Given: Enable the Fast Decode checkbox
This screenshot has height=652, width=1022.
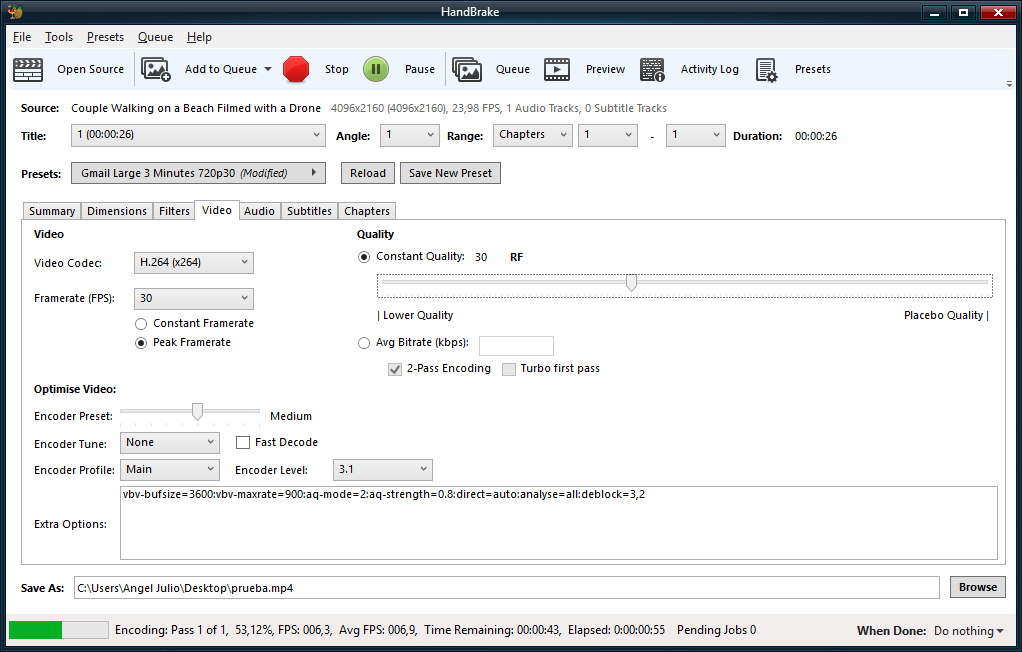Looking at the screenshot, I should tap(243, 442).
